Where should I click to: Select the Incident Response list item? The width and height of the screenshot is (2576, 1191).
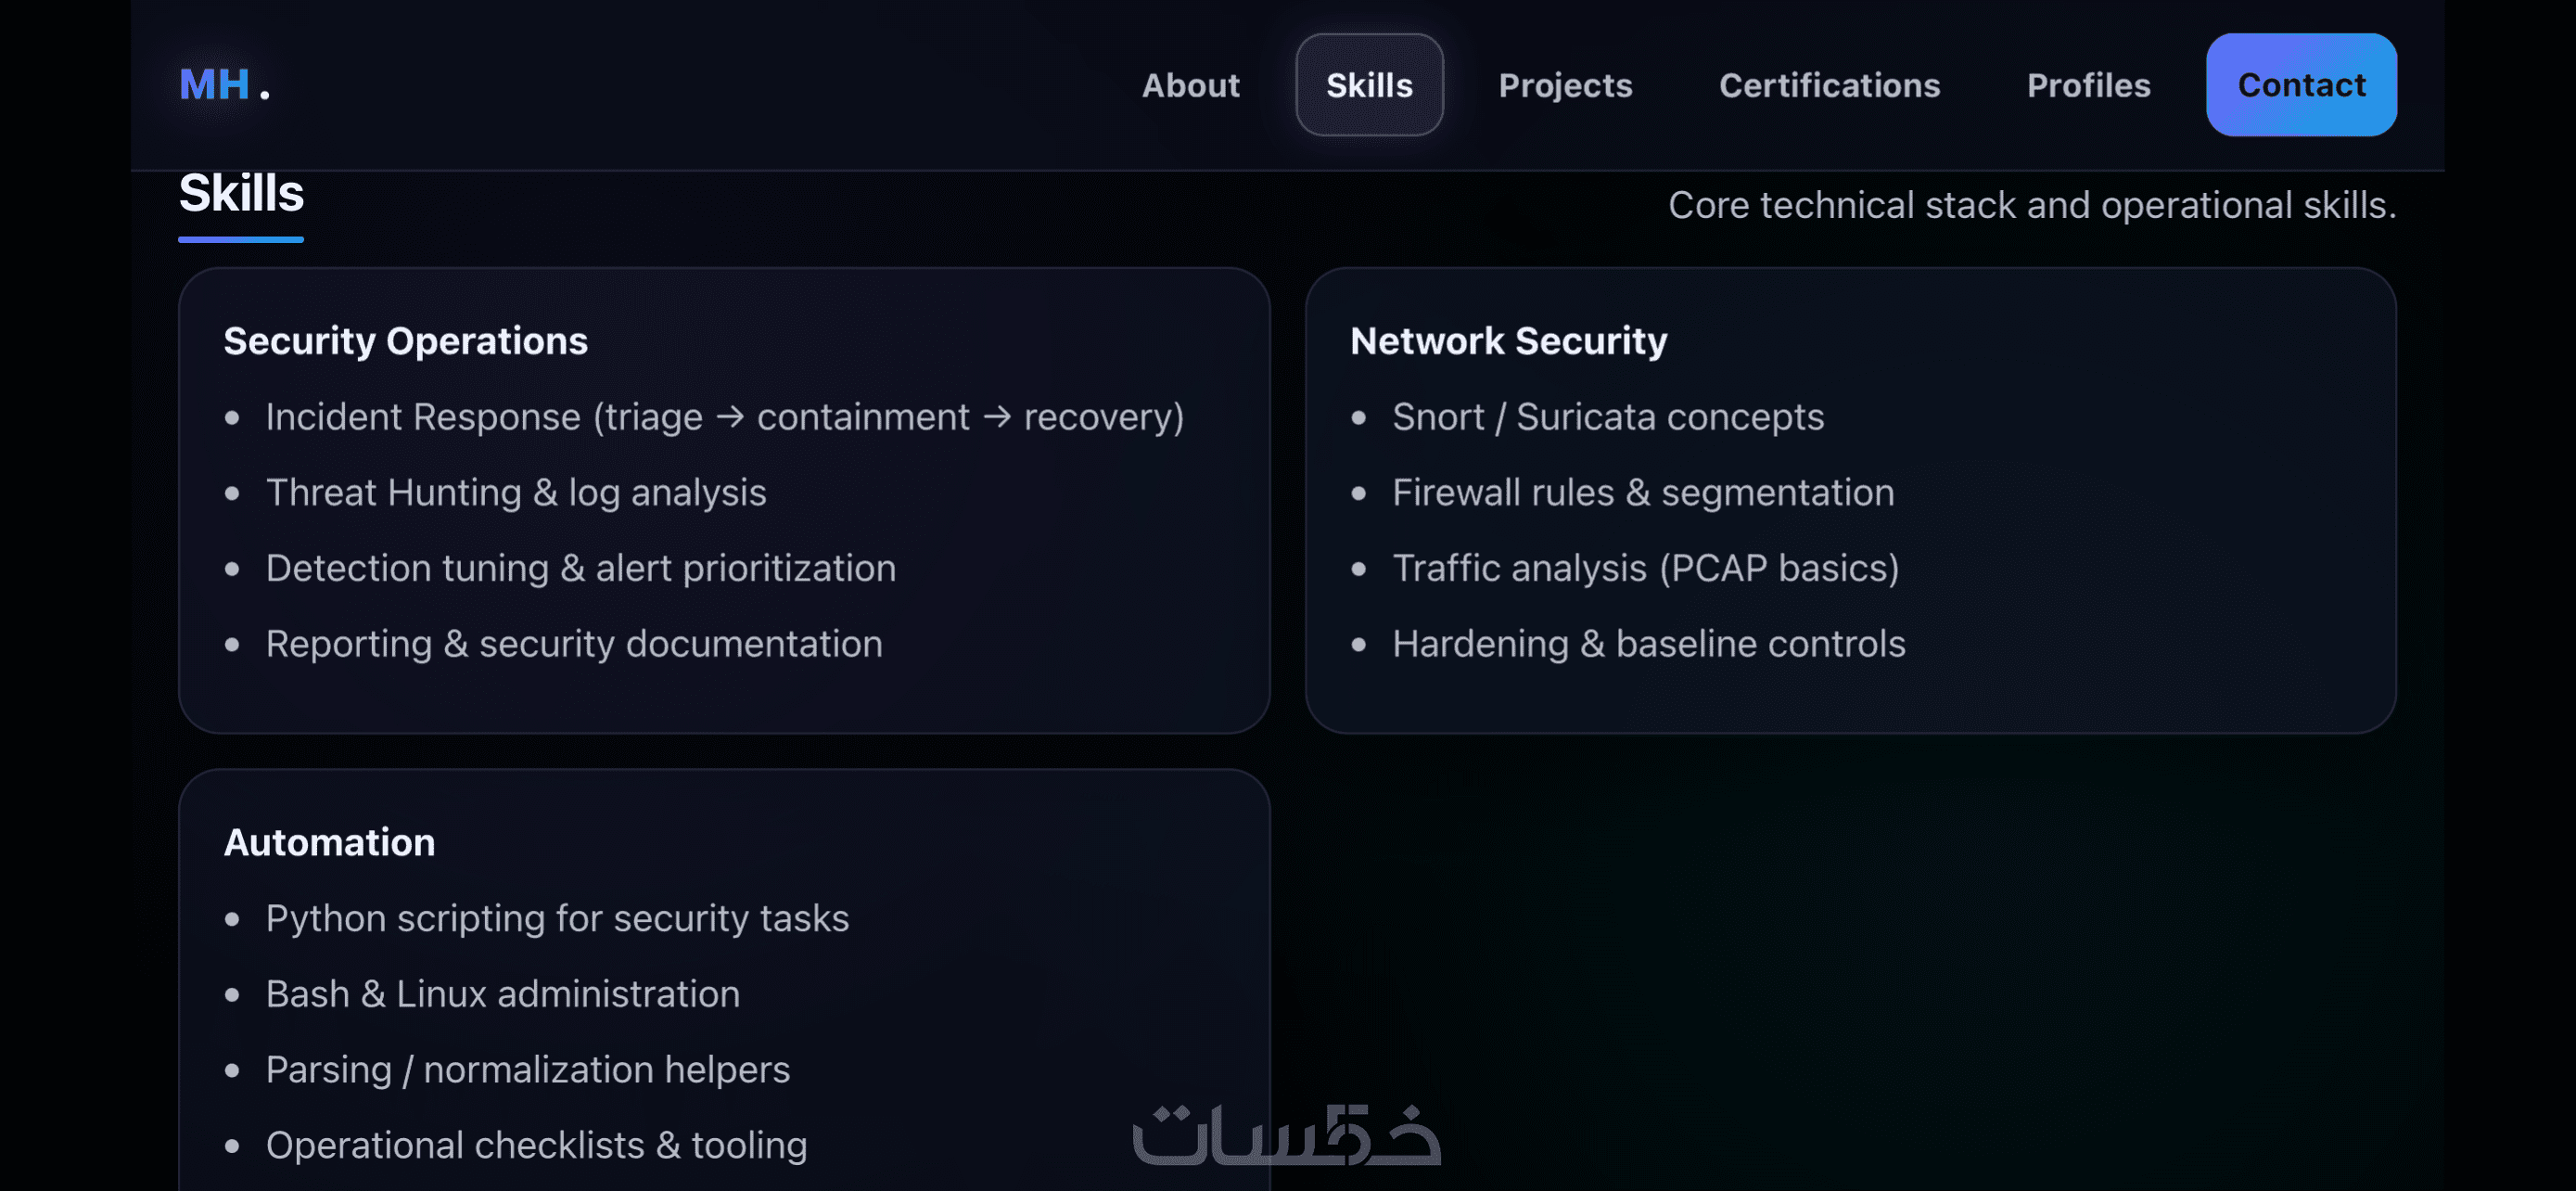pos(724,417)
